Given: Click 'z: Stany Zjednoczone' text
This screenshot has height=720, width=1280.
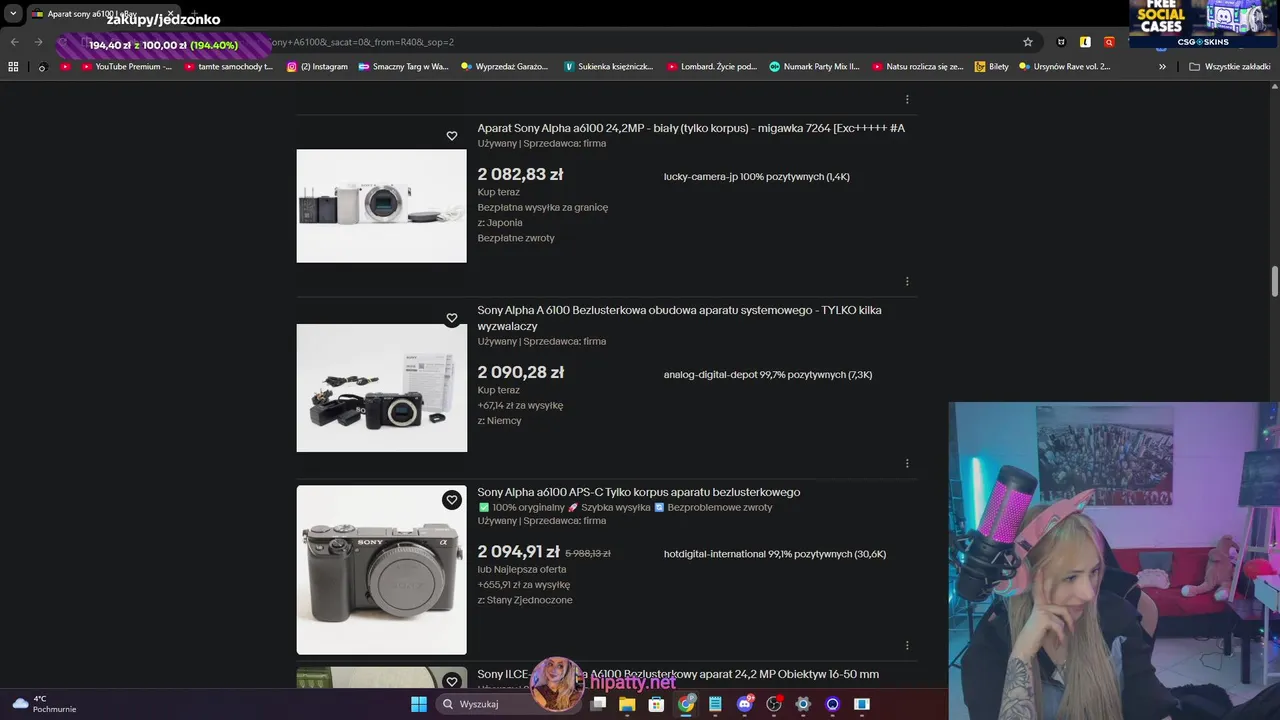Looking at the screenshot, I should [525, 600].
